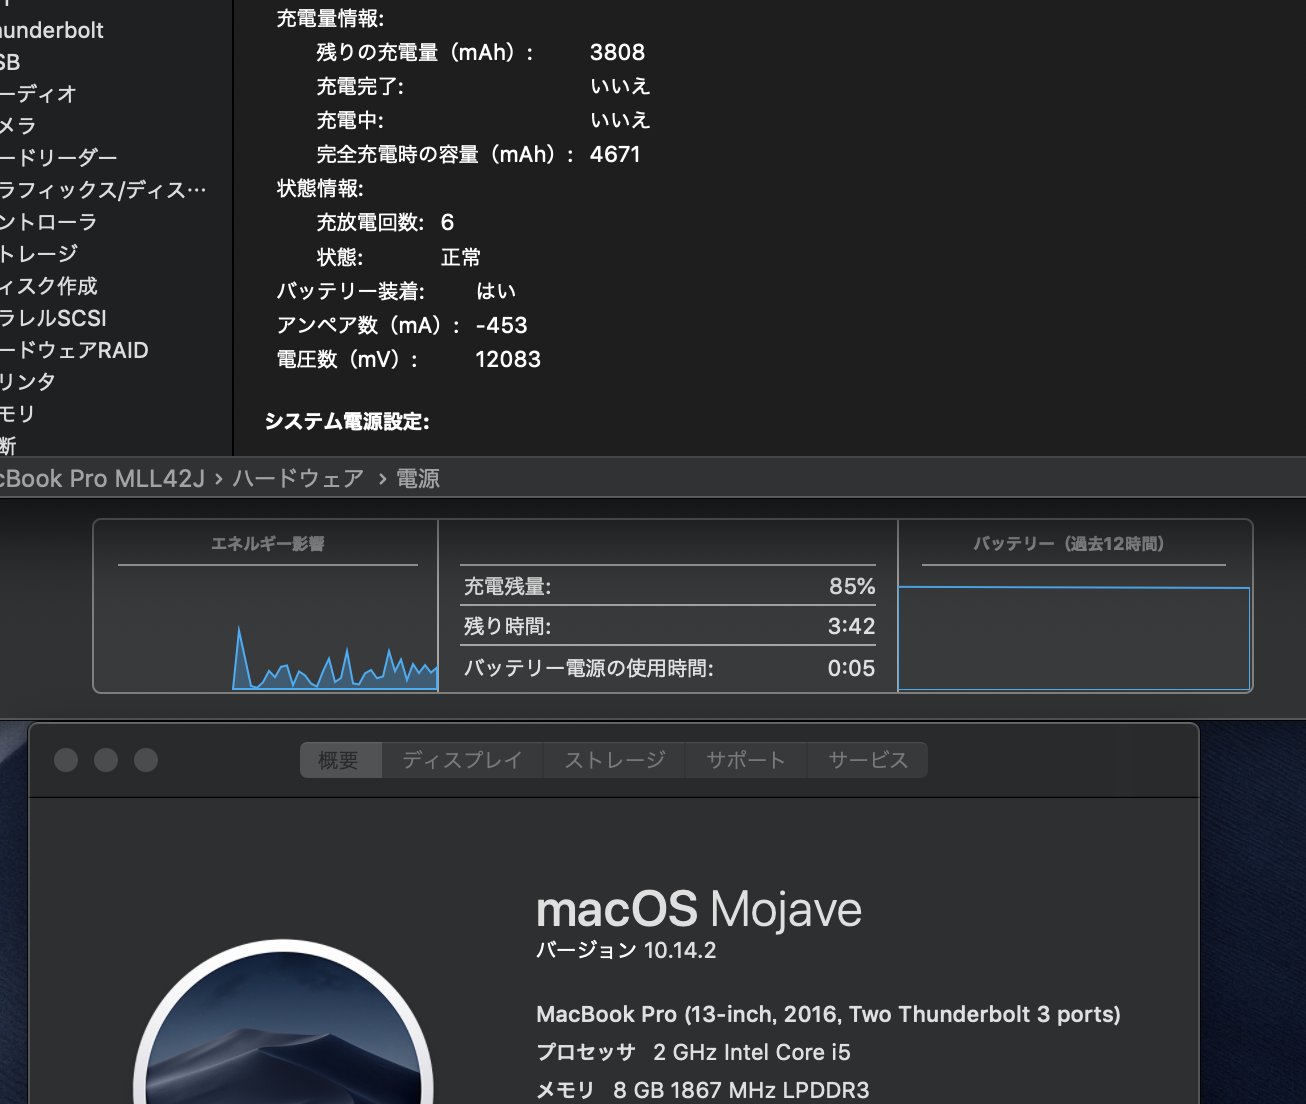Close the About This Mac window
Viewport: 1306px width, 1104px height.
[x=66, y=760]
